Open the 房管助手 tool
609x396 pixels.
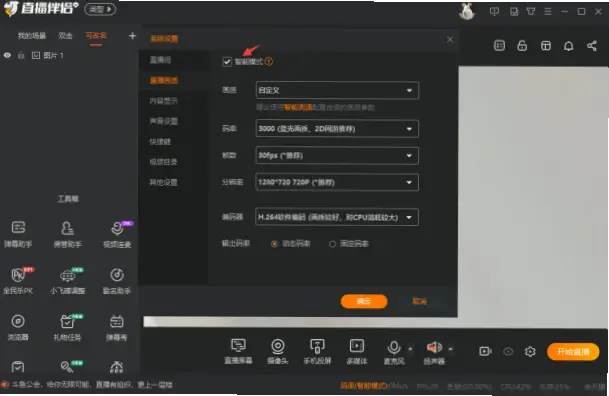point(67,234)
